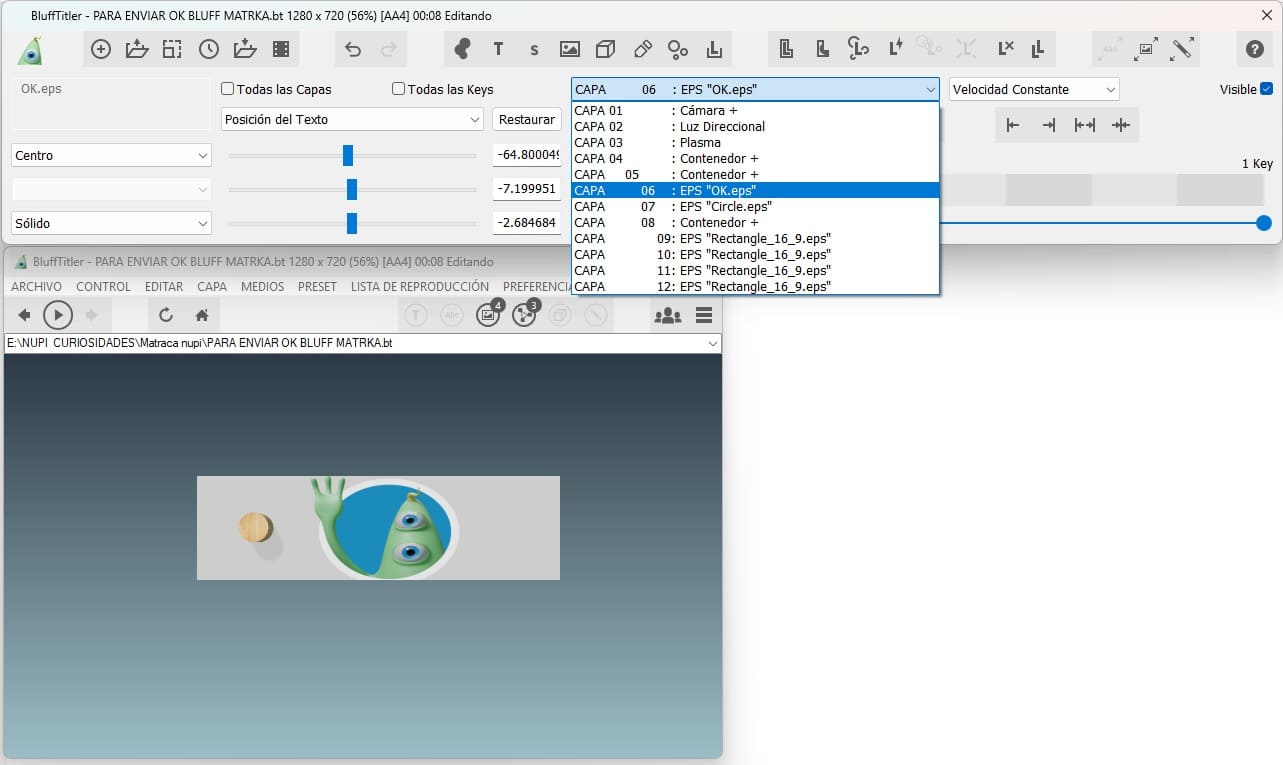The image size is (1283, 765).
Task: Open the MEDIOS menu
Action: (x=262, y=286)
